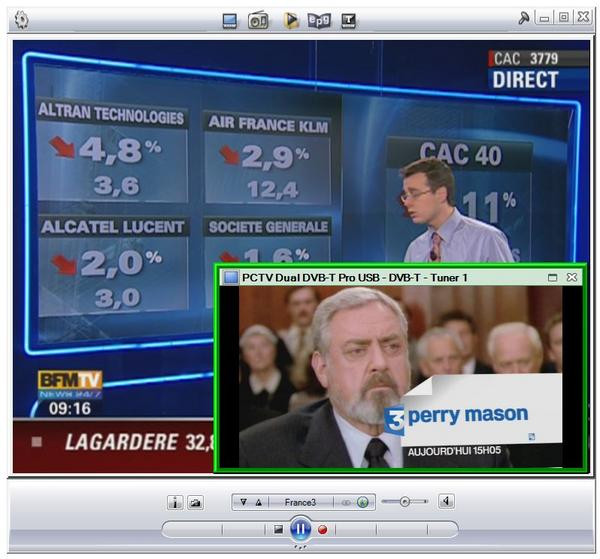600x559 pixels.
Task: Go to next channel with up arrow
Action: point(259,502)
